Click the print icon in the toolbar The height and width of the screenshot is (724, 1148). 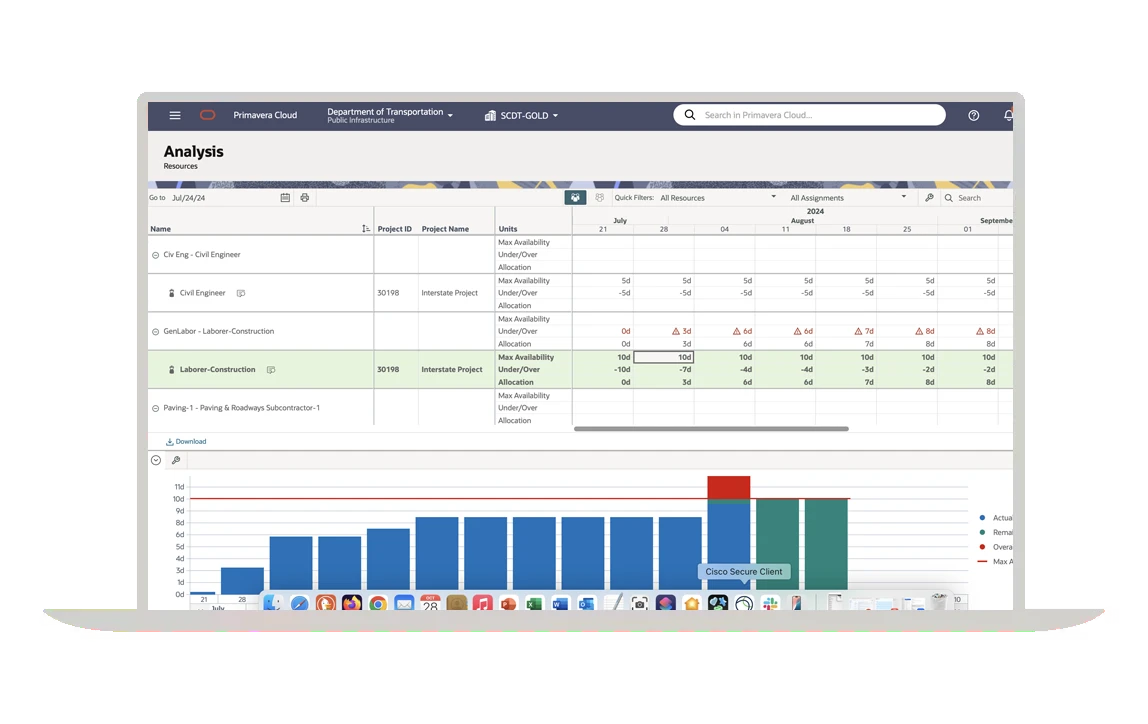(x=305, y=197)
